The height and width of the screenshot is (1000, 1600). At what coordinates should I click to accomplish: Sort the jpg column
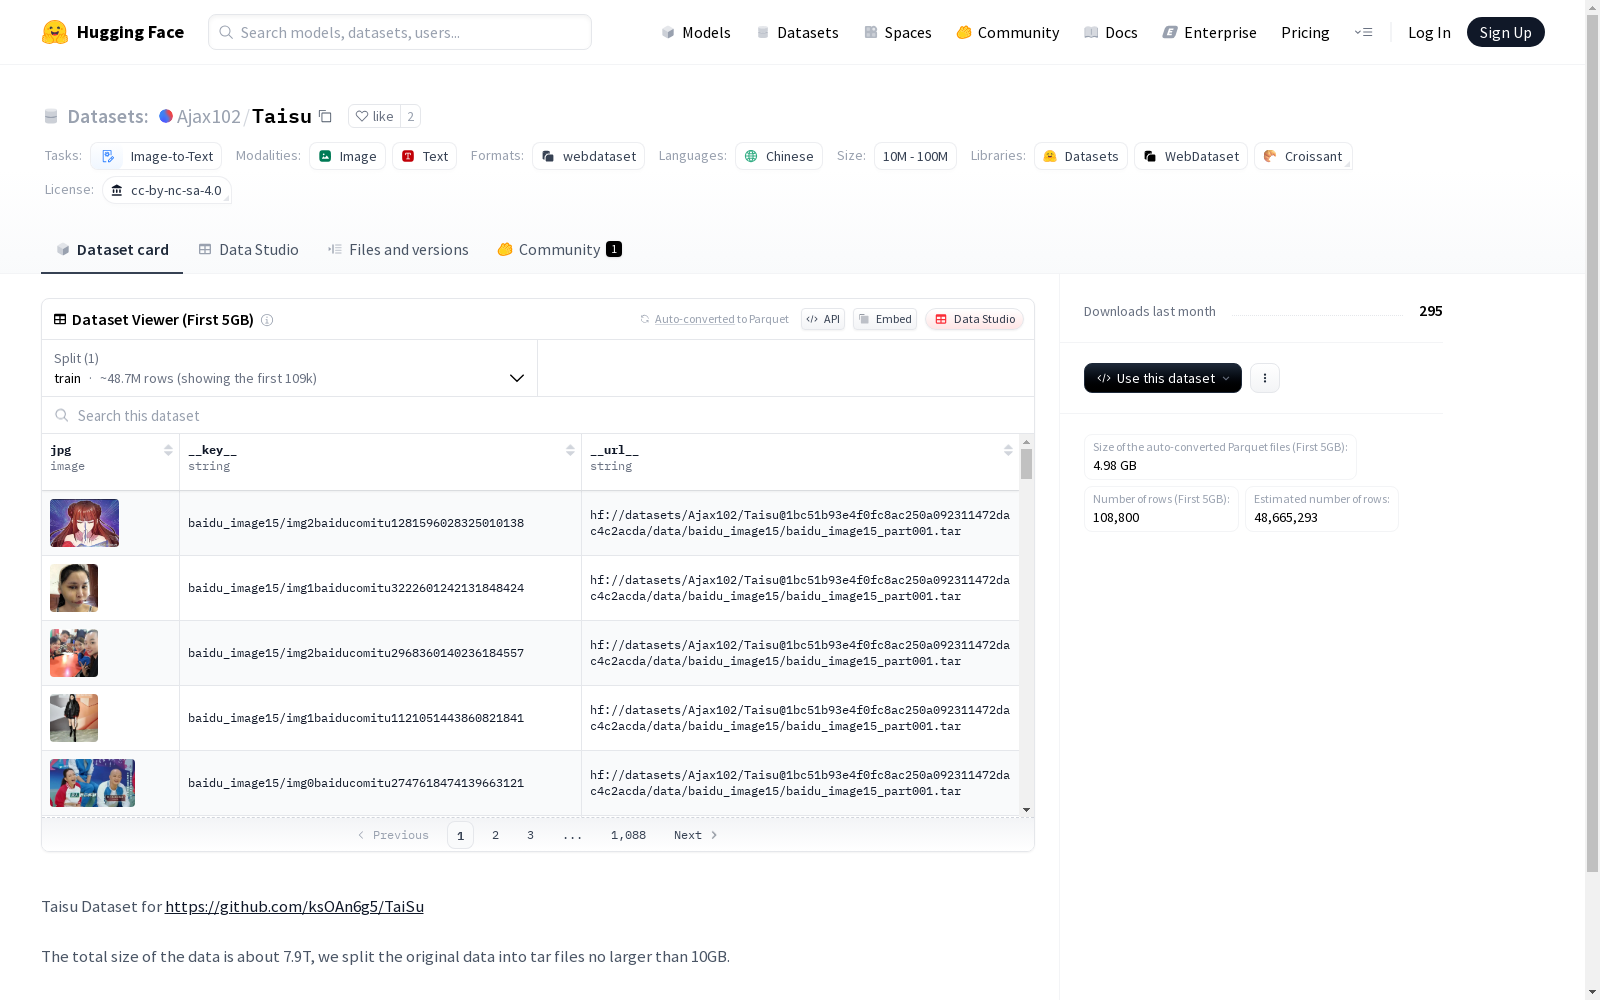click(168, 450)
